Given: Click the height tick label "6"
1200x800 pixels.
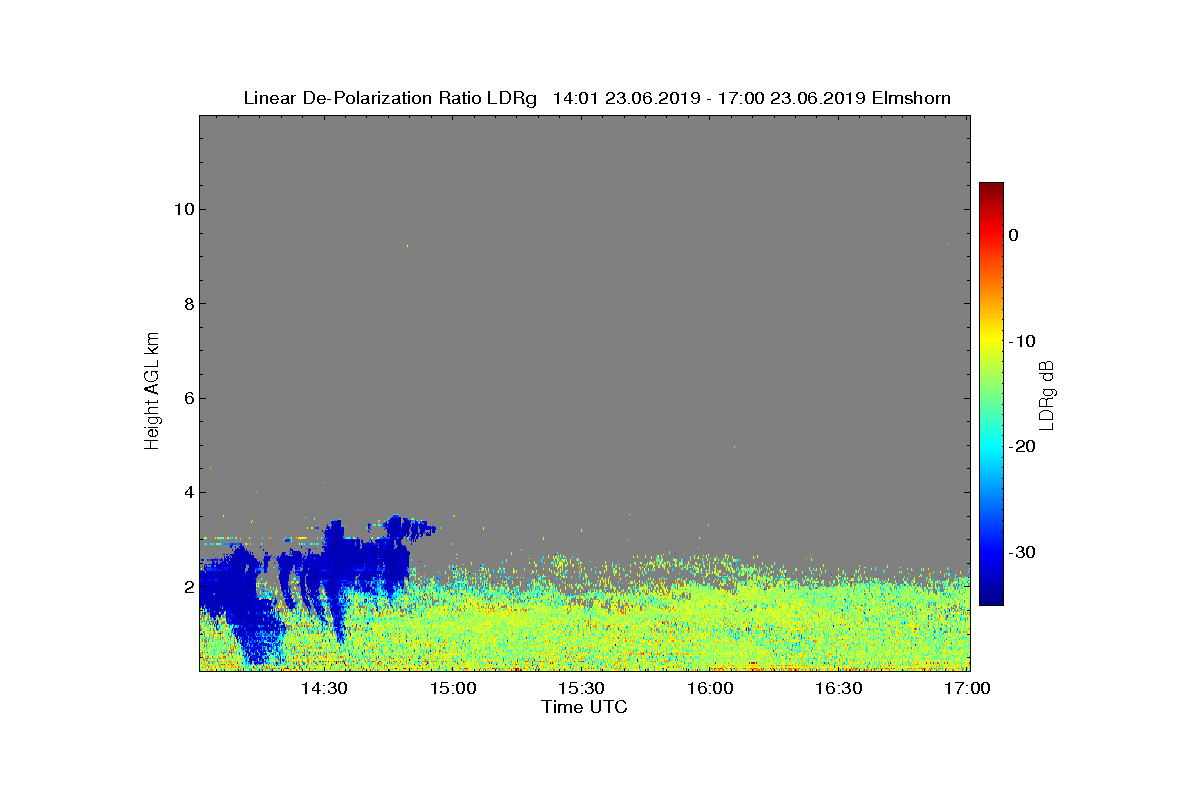Looking at the screenshot, I should coord(187,398).
